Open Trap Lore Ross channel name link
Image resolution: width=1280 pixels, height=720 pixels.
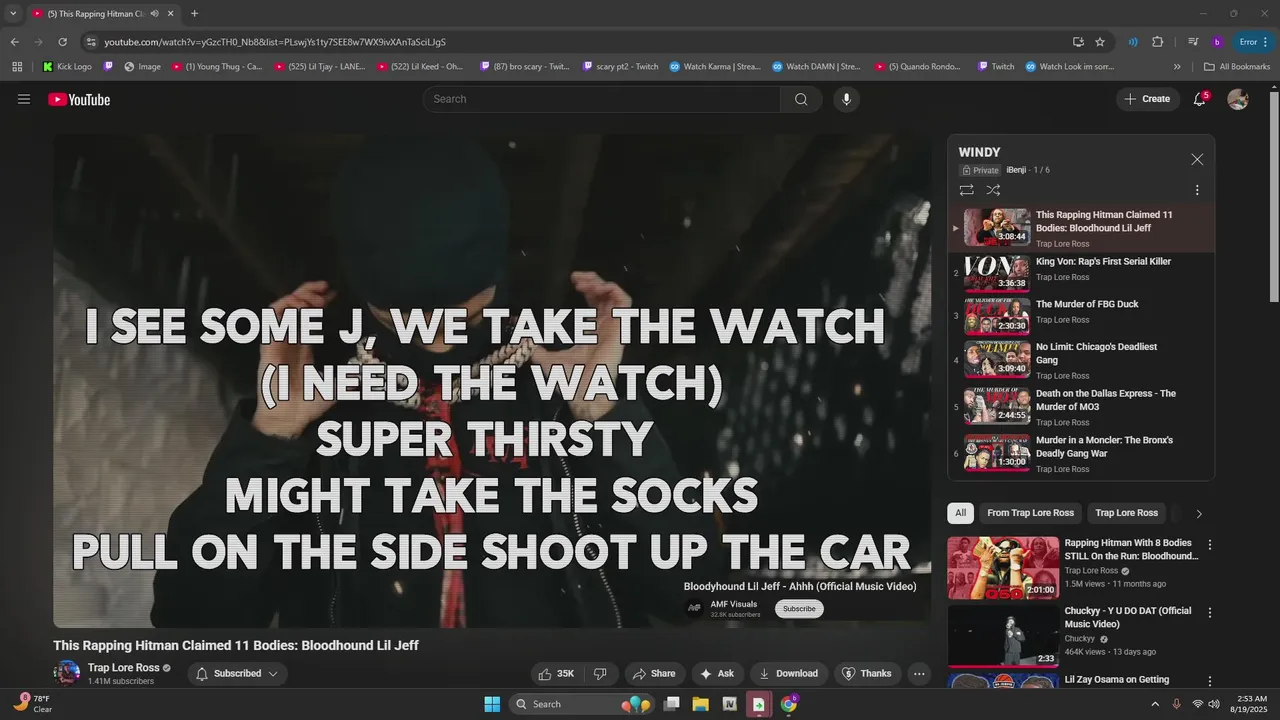pyautogui.click(x=124, y=668)
